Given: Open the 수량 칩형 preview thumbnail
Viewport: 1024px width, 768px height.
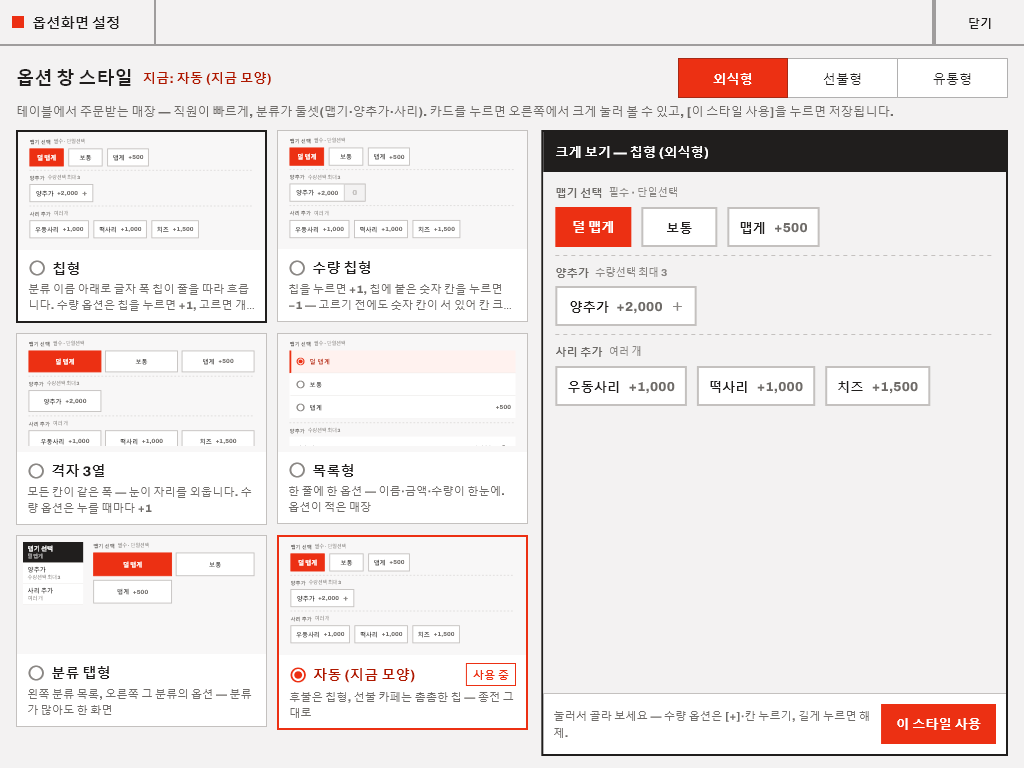Looking at the screenshot, I should [x=402, y=190].
